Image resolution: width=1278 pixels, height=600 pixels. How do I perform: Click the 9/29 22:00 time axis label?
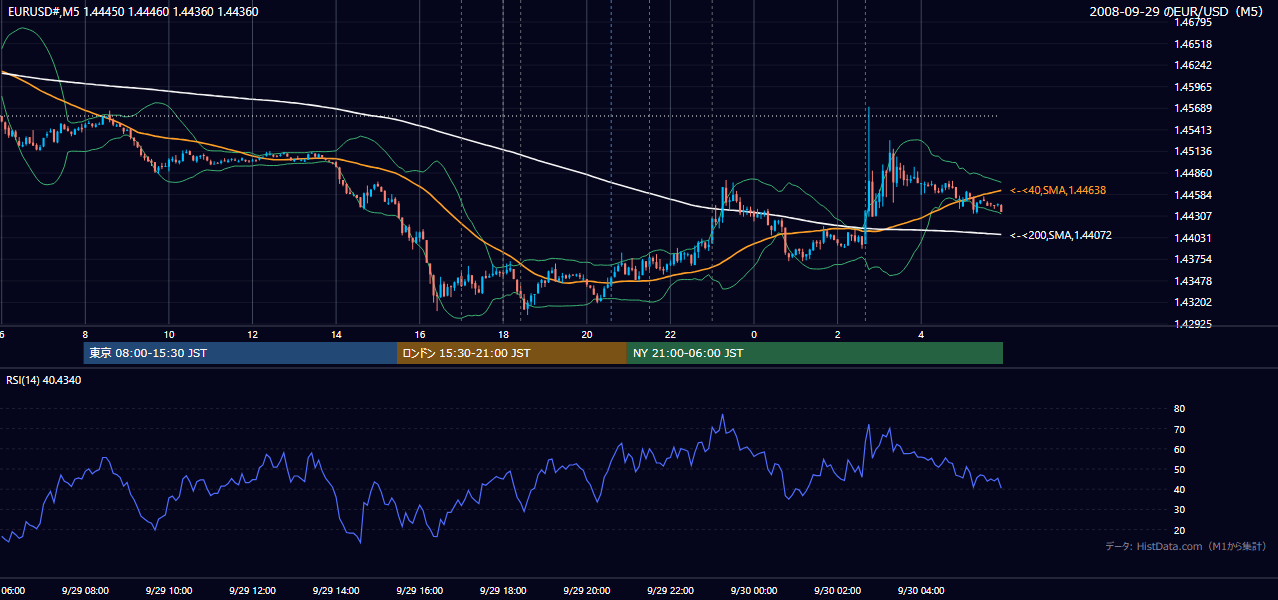[x=670, y=591]
